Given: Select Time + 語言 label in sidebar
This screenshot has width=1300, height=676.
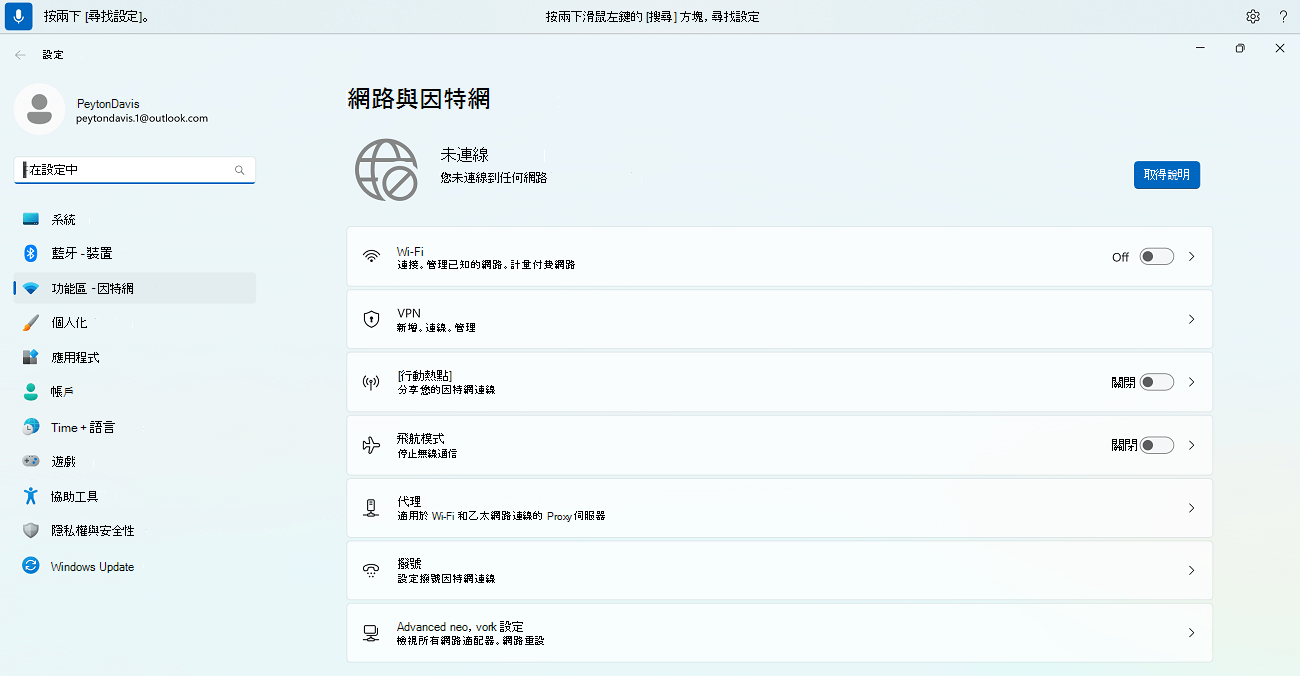Looking at the screenshot, I should click(83, 427).
